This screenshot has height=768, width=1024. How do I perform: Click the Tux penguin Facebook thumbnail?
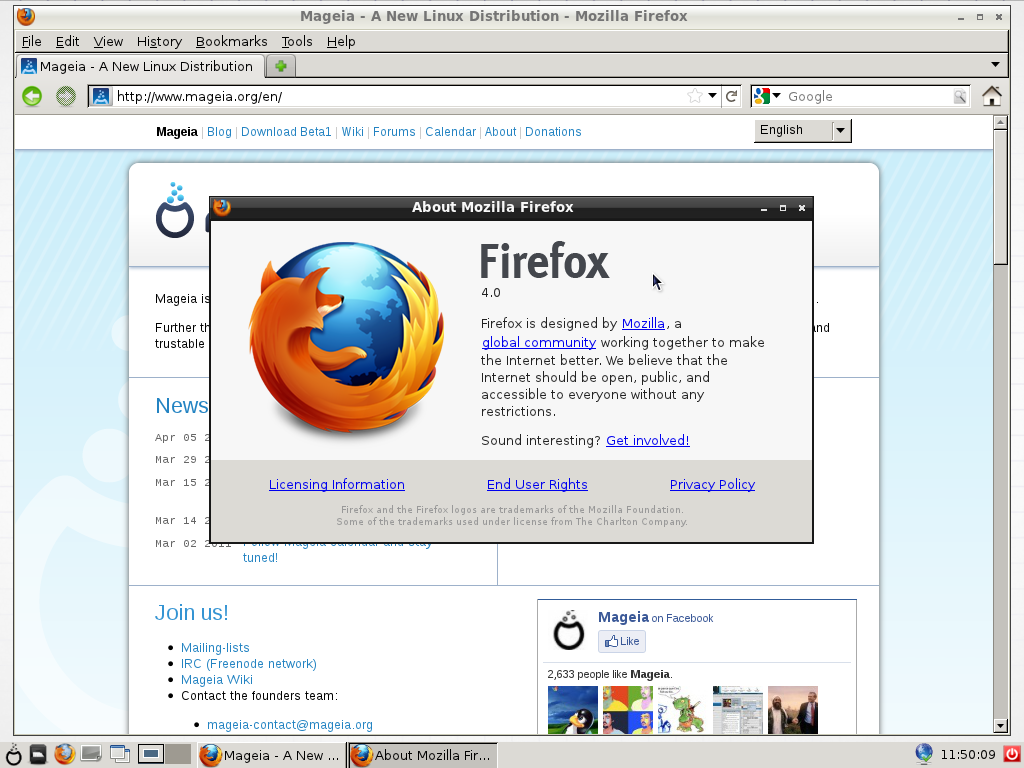(573, 710)
